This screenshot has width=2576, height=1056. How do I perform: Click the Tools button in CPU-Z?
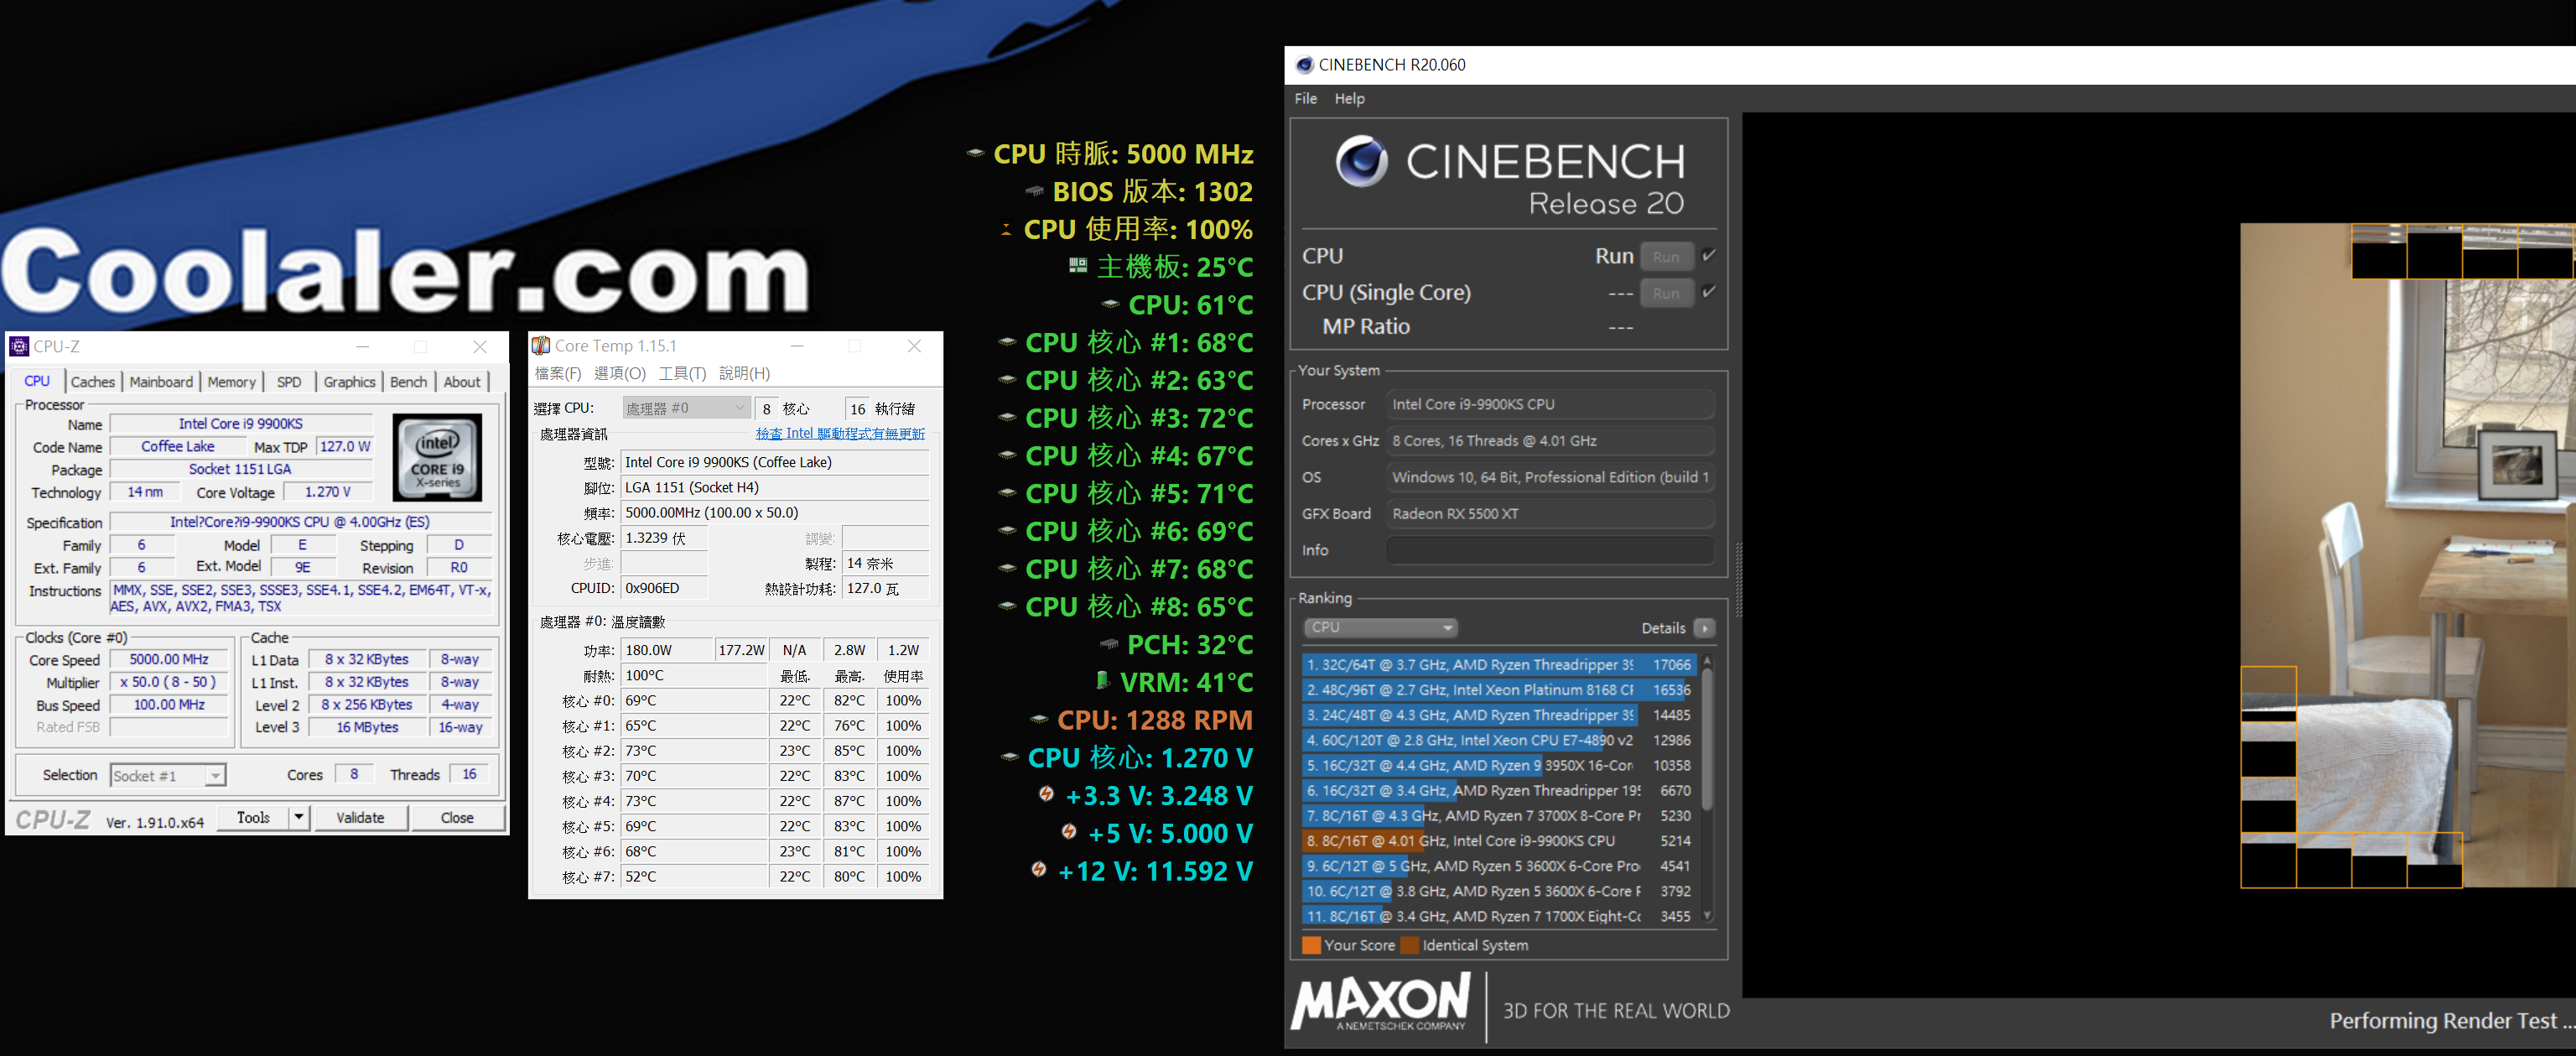[x=253, y=818]
